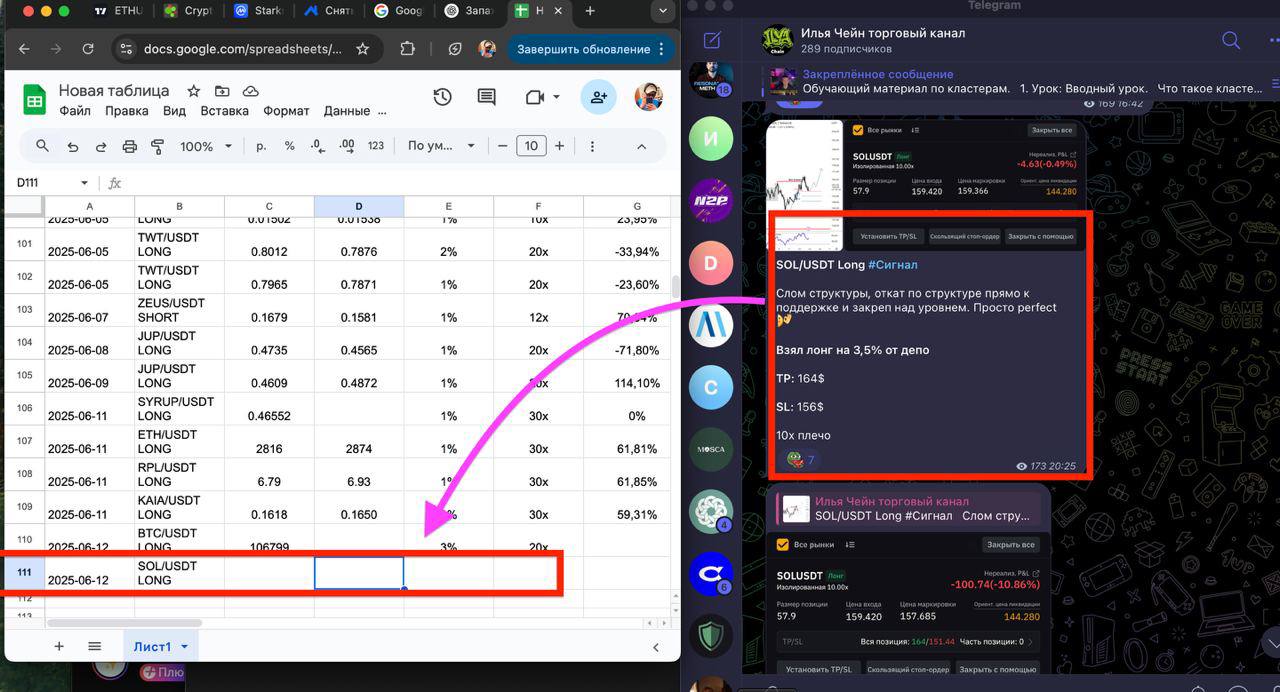
Task: Search in Telegram channel with magnifier
Action: click(1231, 40)
